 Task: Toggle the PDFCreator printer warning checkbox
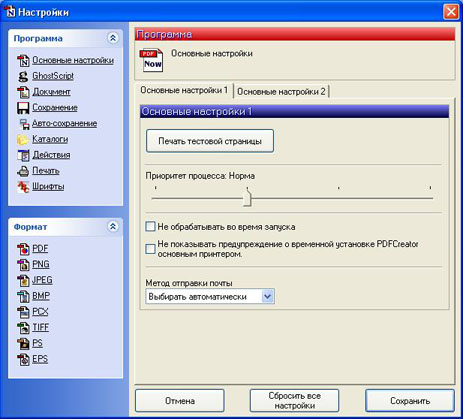150,249
